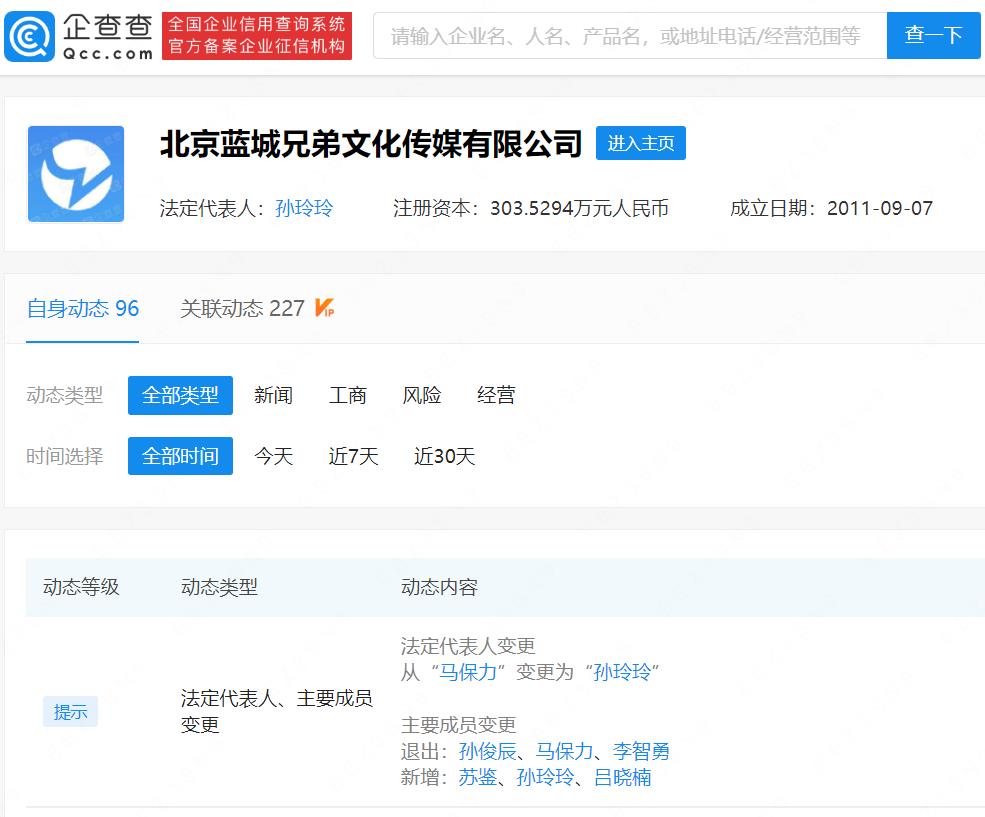Screen dimensions: 985x817
Task: Open 苏鉴 link in 新增 list
Action: coord(477,777)
